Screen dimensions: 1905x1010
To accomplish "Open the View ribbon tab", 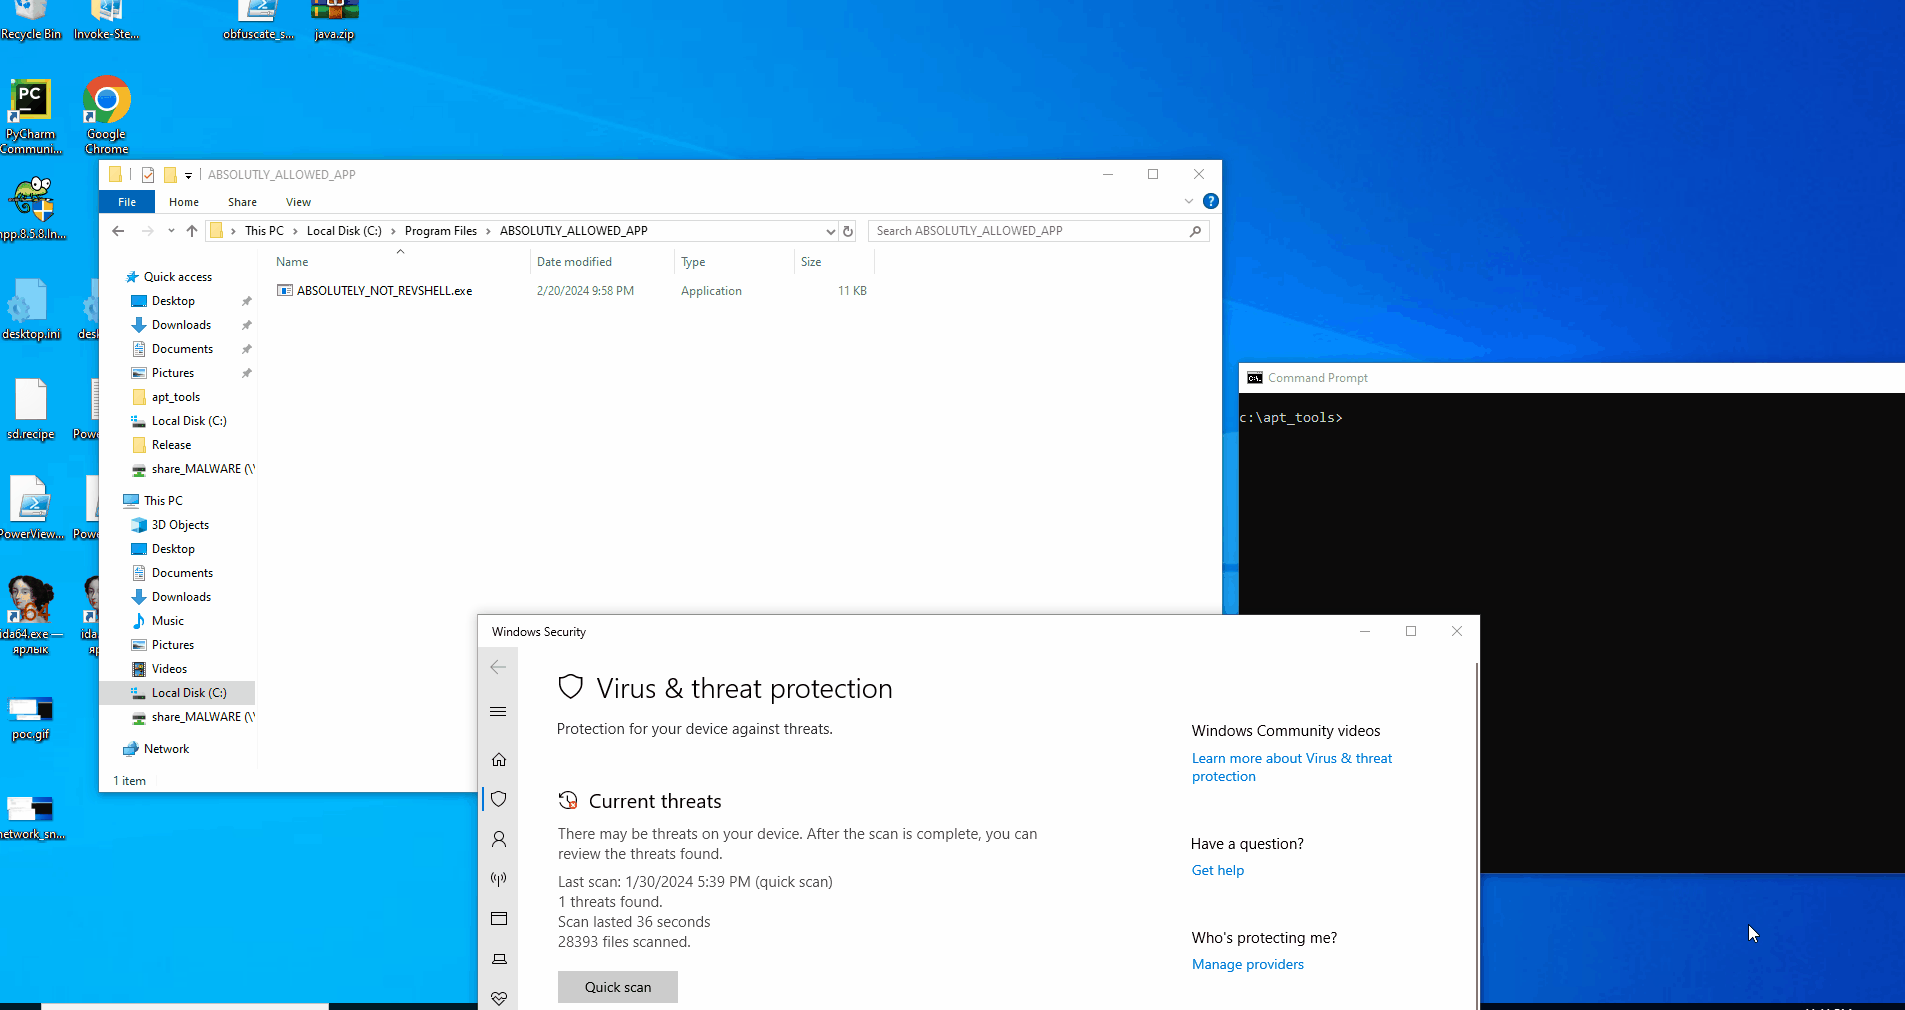I will point(298,202).
